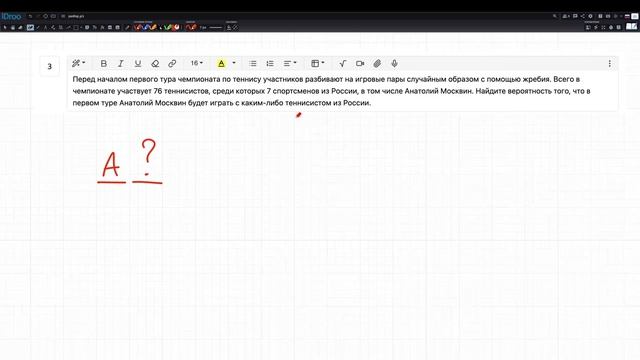Open the text styles magic wand dropdown
This screenshot has height=360, width=640.
pyautogui.click(x=78, y=63)
